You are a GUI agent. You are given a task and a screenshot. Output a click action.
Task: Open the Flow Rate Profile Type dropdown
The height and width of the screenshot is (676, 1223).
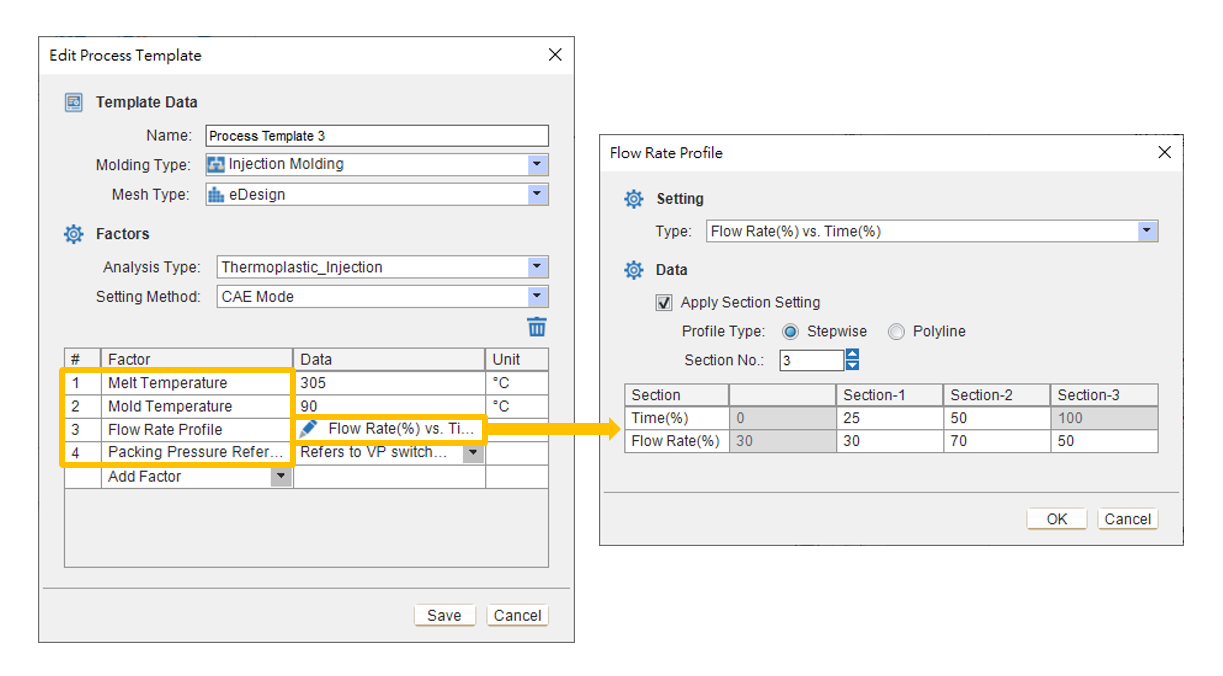1148,231
